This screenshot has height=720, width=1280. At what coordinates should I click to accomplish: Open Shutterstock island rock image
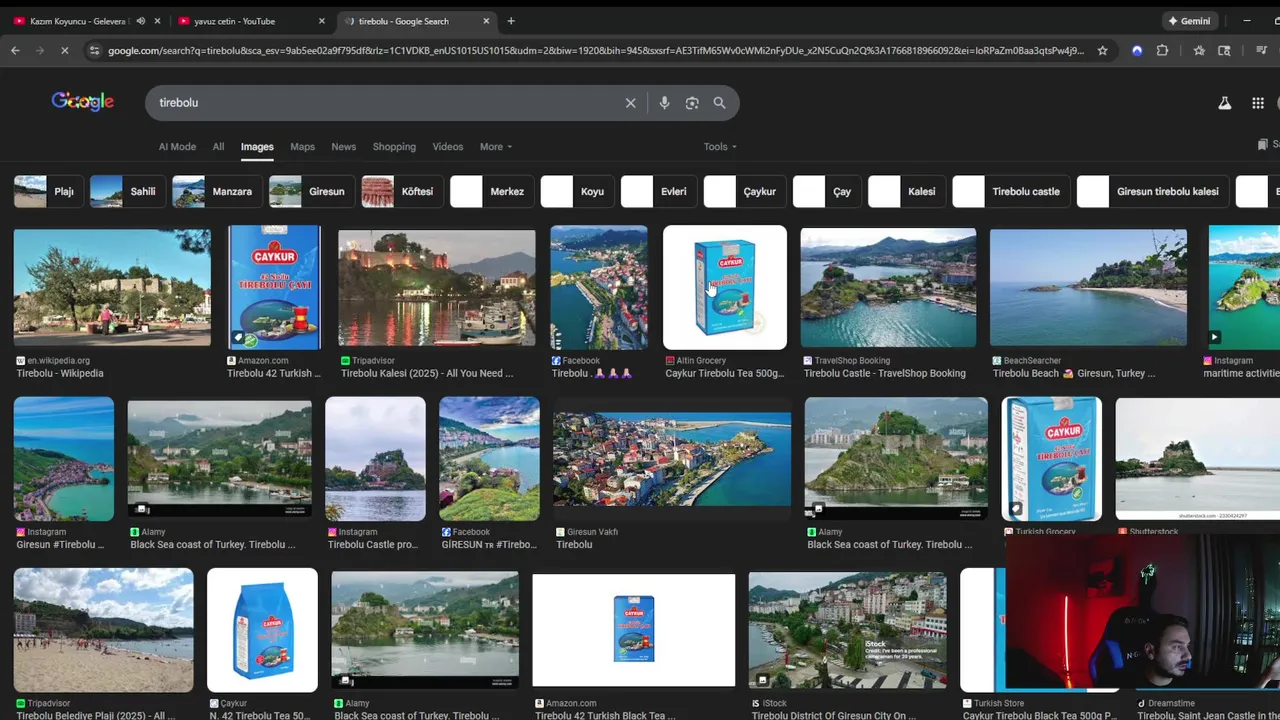[x=1197, y=458]
